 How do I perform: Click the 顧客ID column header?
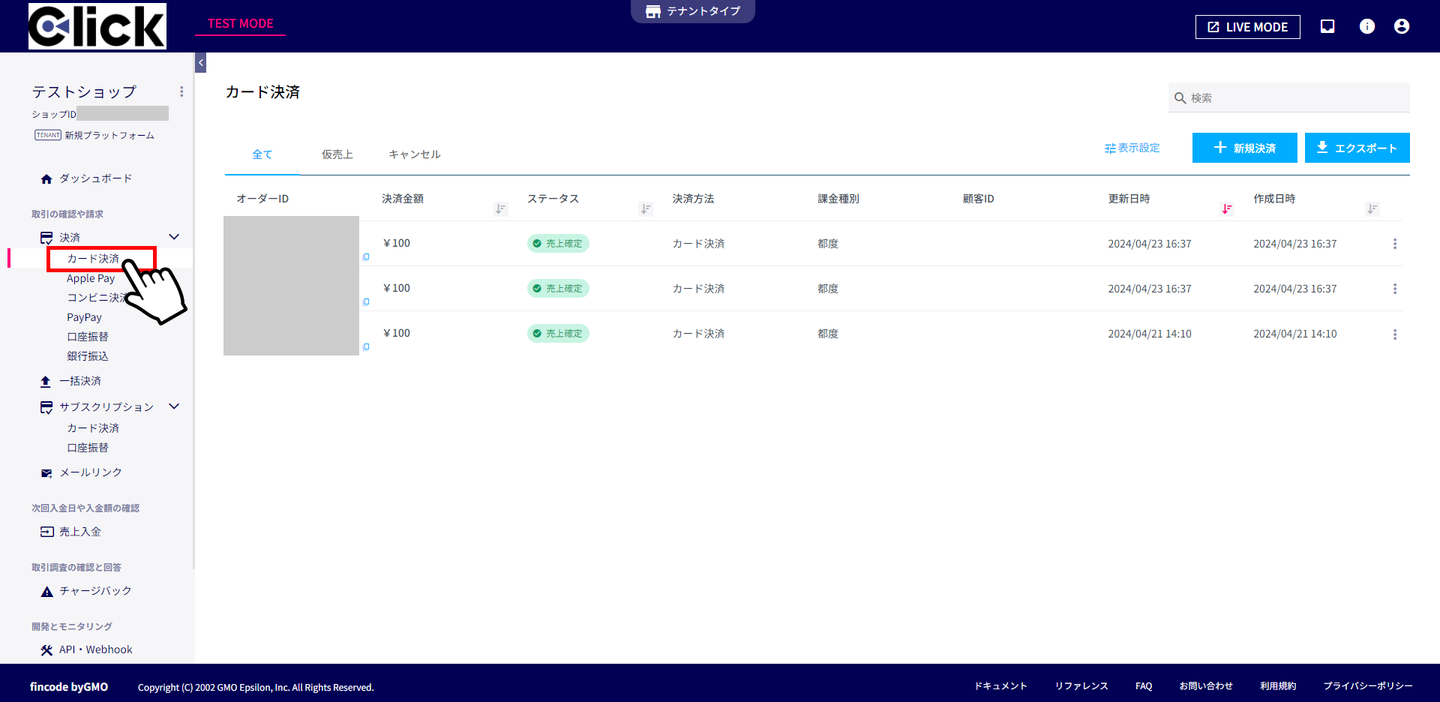coord(978,199)
